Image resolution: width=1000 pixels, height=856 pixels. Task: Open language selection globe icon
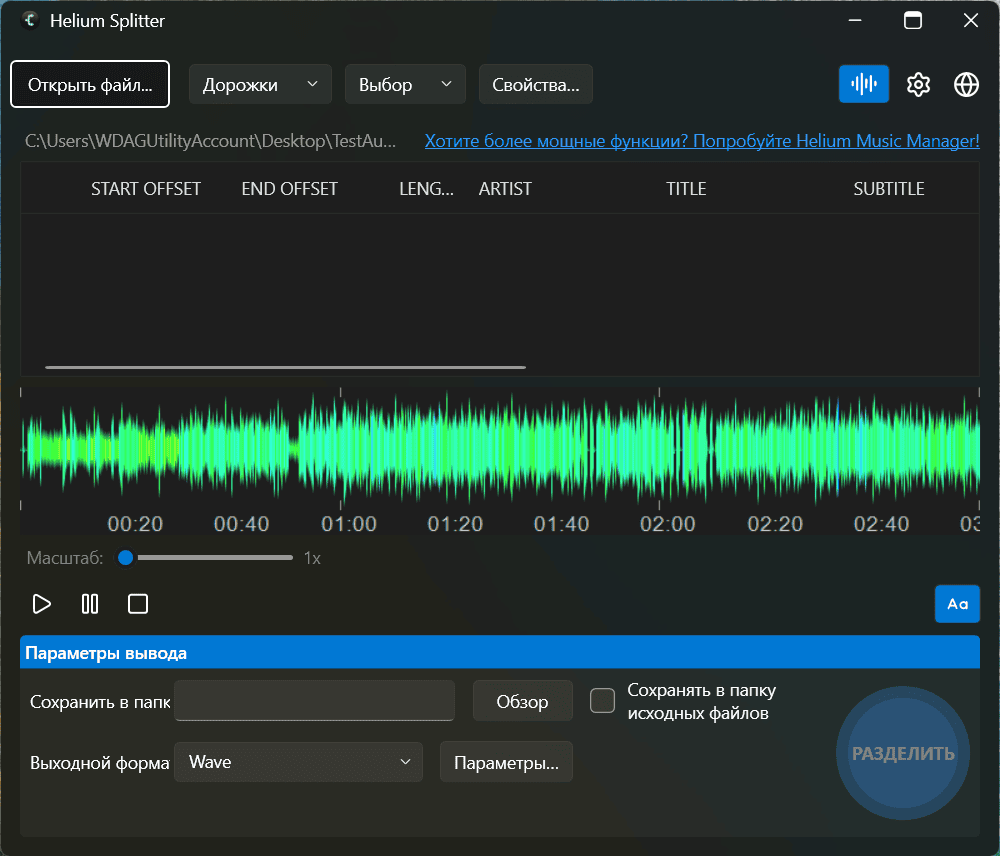[x=966, y=84]
